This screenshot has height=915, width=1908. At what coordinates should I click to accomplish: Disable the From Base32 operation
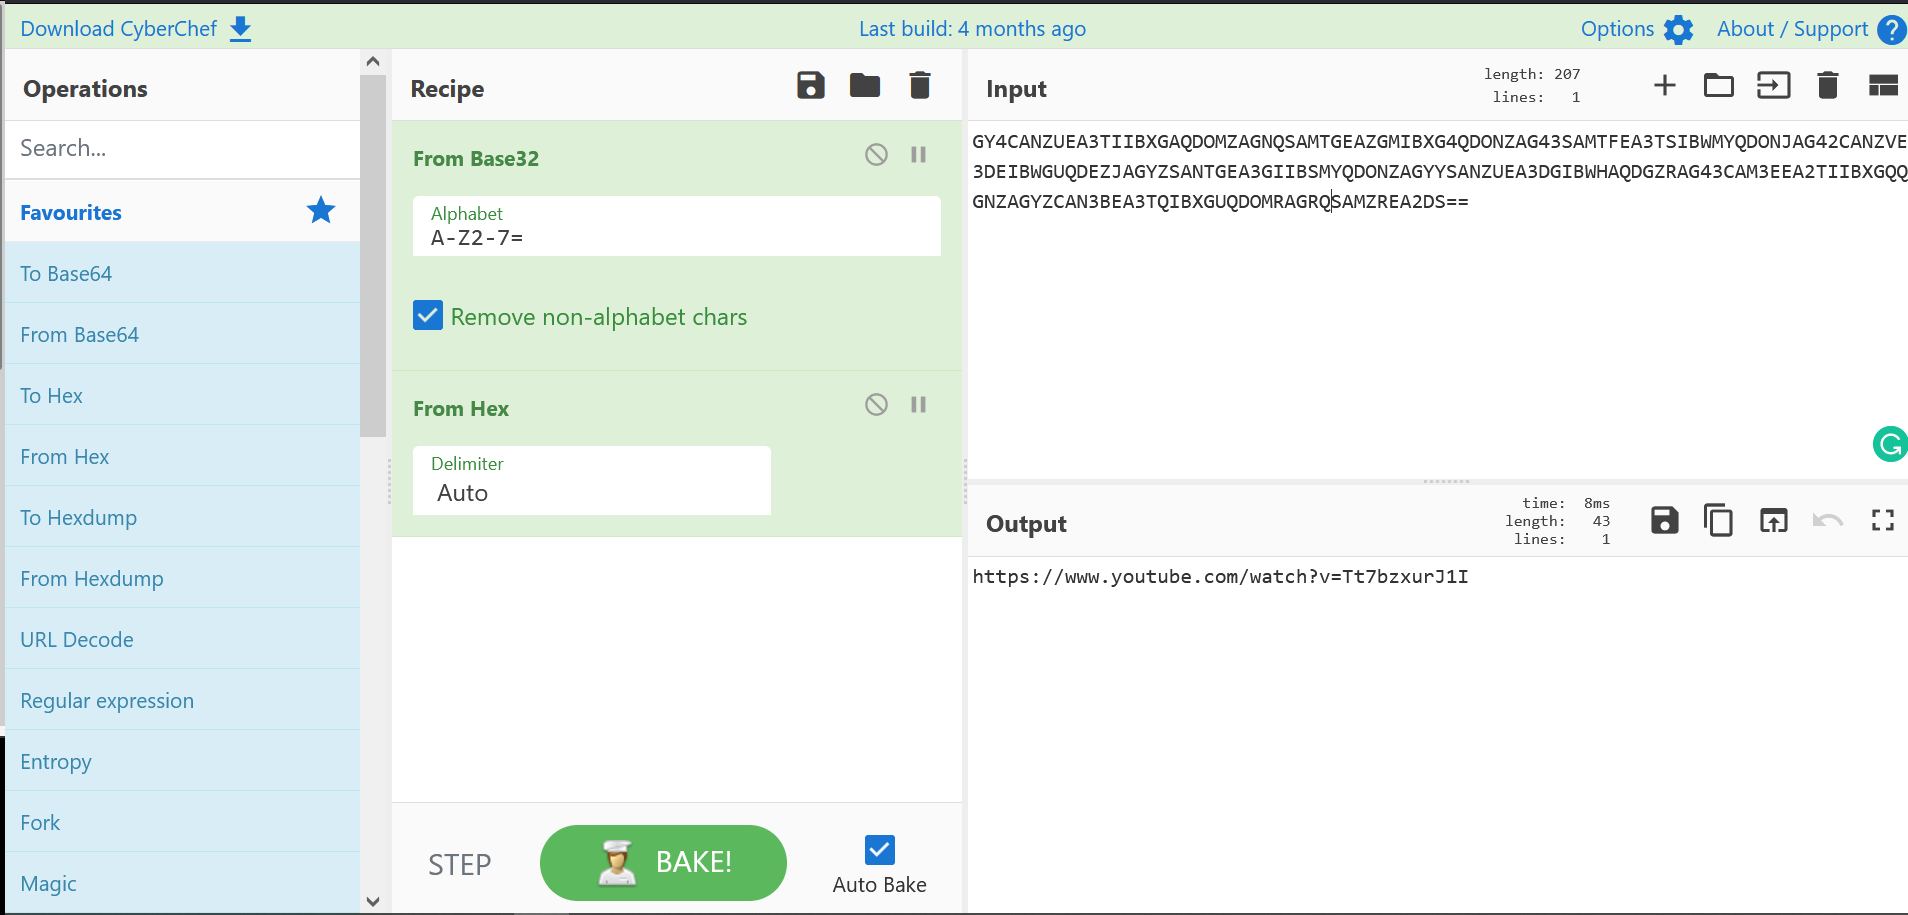click(x=876, y=154)
